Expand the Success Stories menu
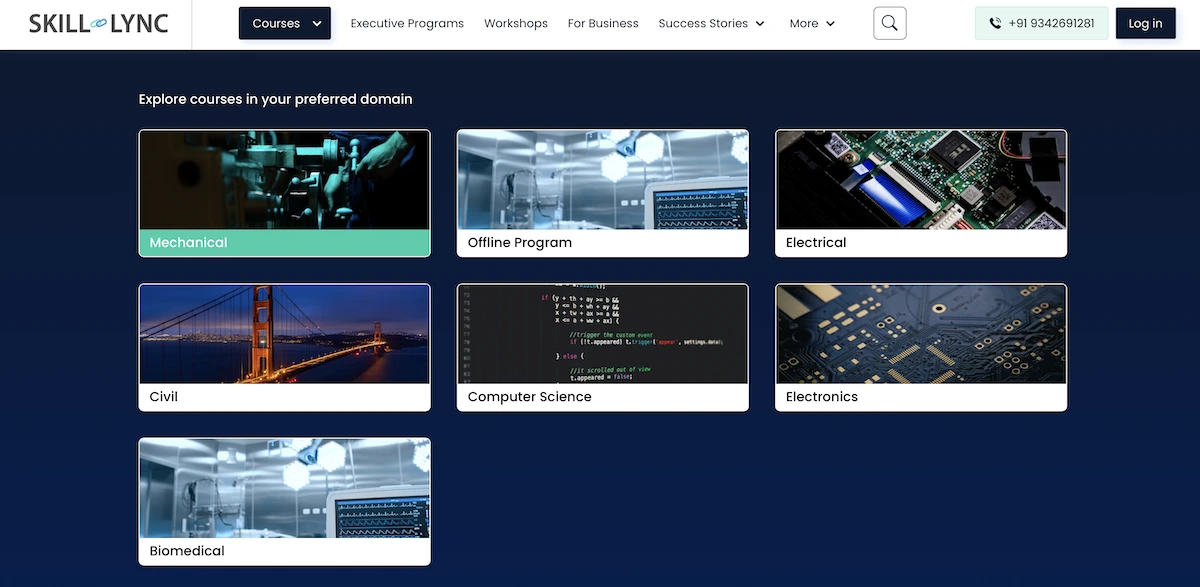The image size is (1200, 587). click(x=711, y=23)
